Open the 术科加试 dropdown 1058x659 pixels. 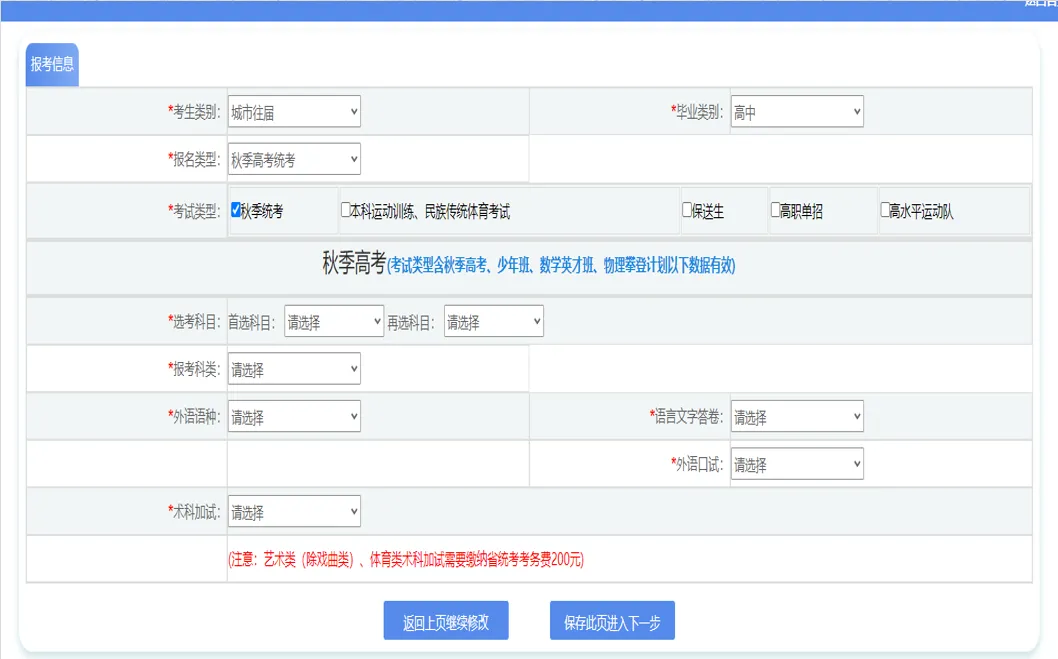[294, 511]
